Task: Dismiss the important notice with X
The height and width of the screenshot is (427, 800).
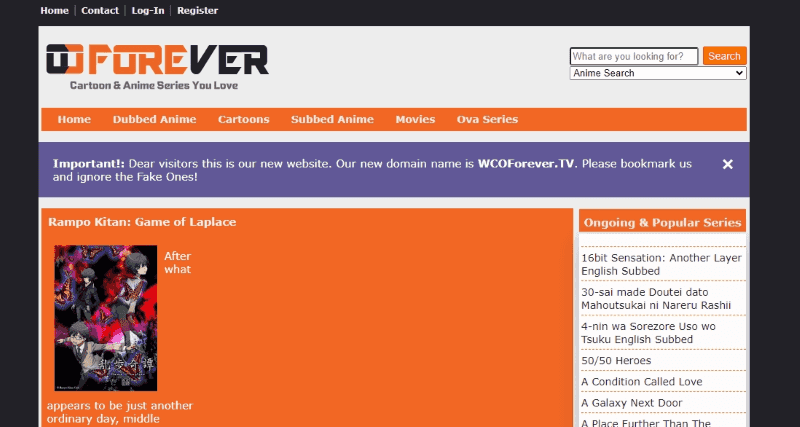Action: point(728,164)
